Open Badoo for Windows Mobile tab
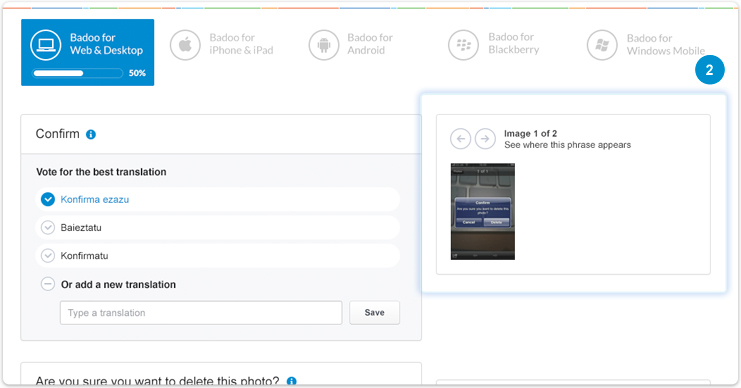The width and height of the screenshot is (741, 388). (x=646, y=45)
